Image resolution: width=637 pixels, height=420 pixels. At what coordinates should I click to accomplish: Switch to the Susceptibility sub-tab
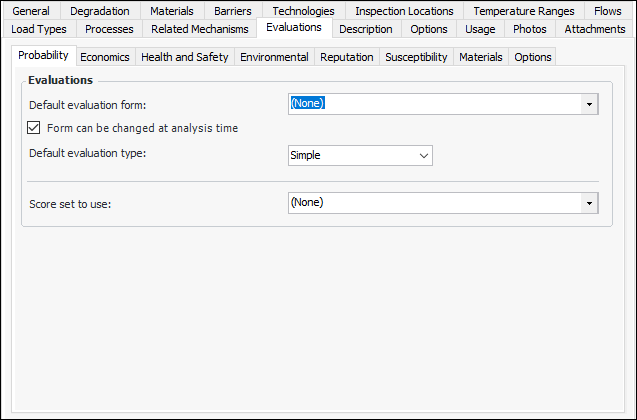tap(416, 57)
